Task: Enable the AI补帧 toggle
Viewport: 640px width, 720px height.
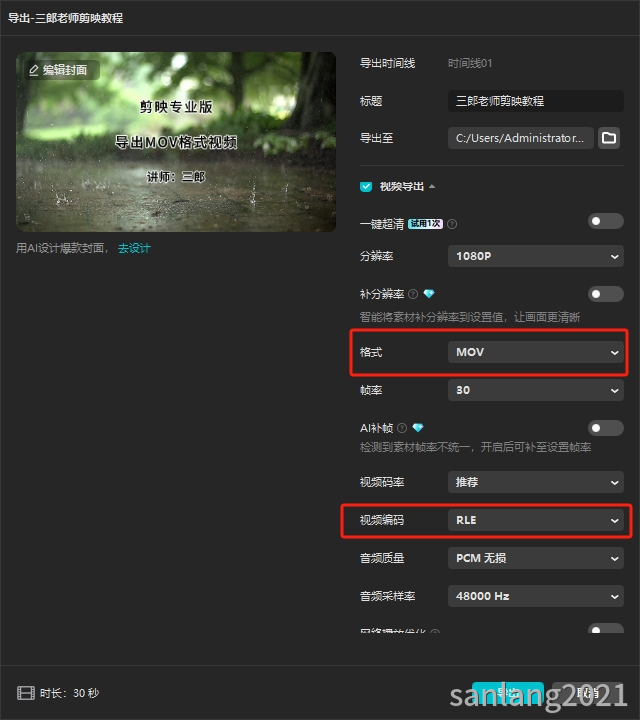Action: pyautogui.click(x=606, y=428)
